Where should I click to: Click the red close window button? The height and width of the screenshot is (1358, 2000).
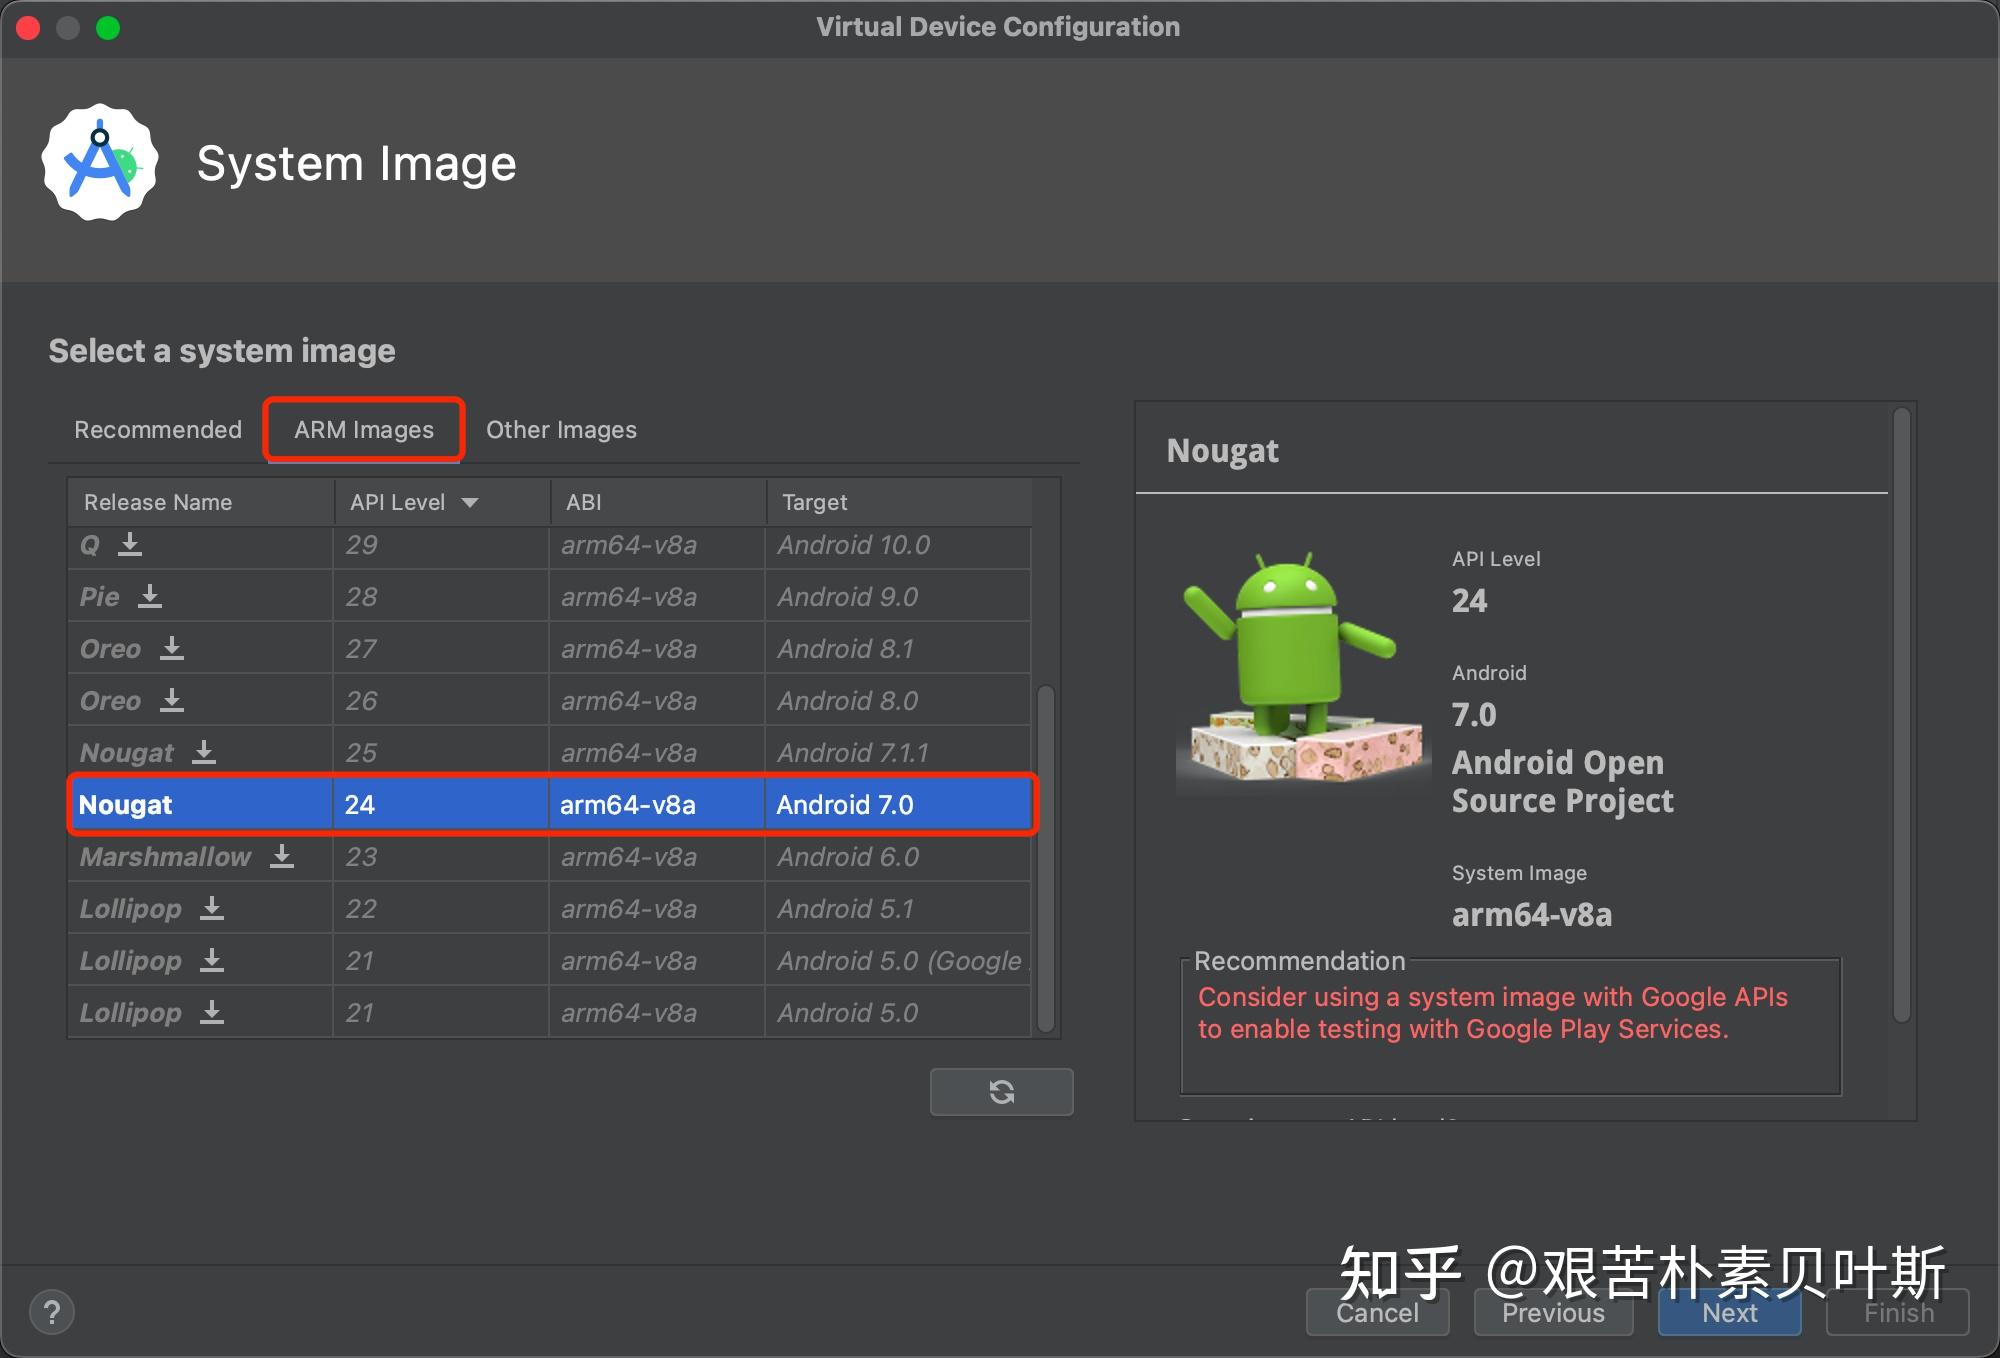pos(28,28)
